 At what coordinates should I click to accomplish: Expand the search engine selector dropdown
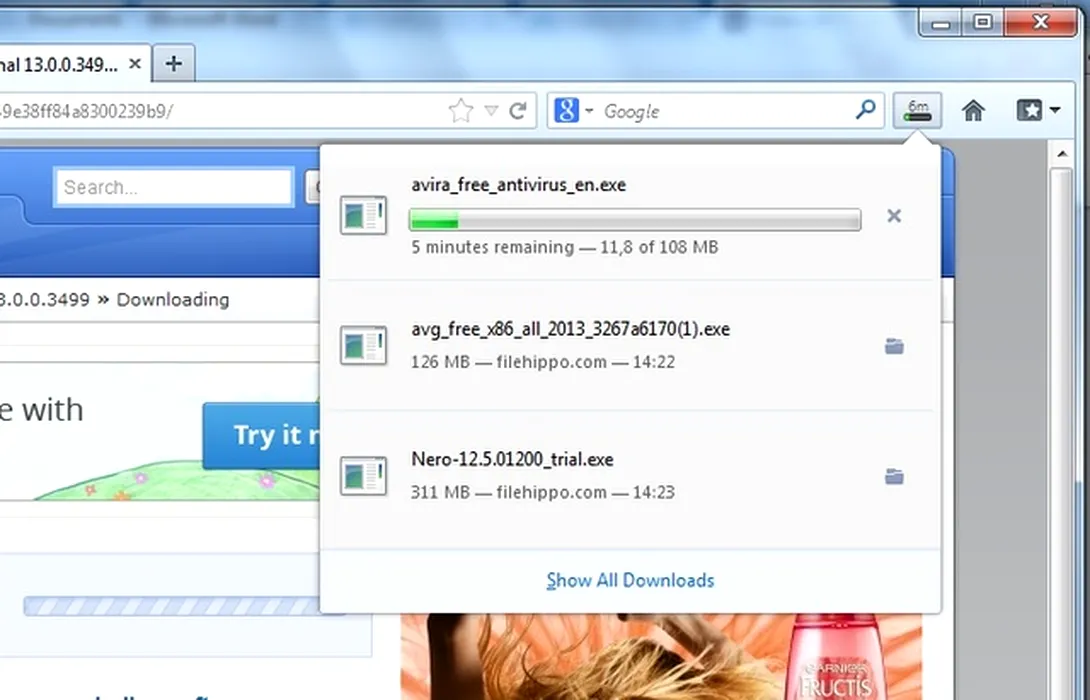[573, 111]
